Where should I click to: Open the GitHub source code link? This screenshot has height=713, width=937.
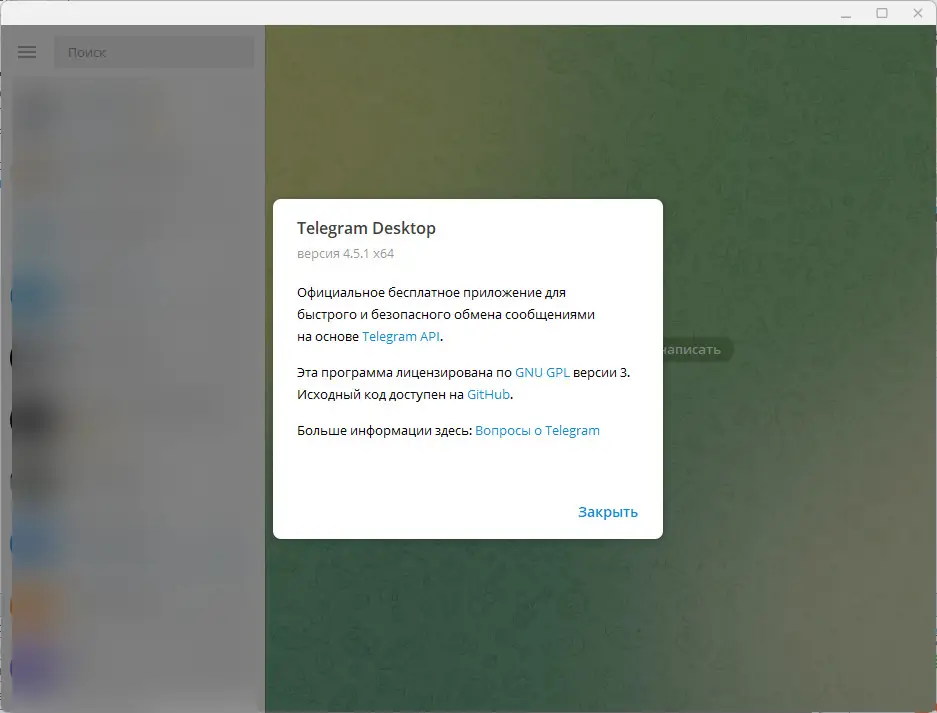488,394
